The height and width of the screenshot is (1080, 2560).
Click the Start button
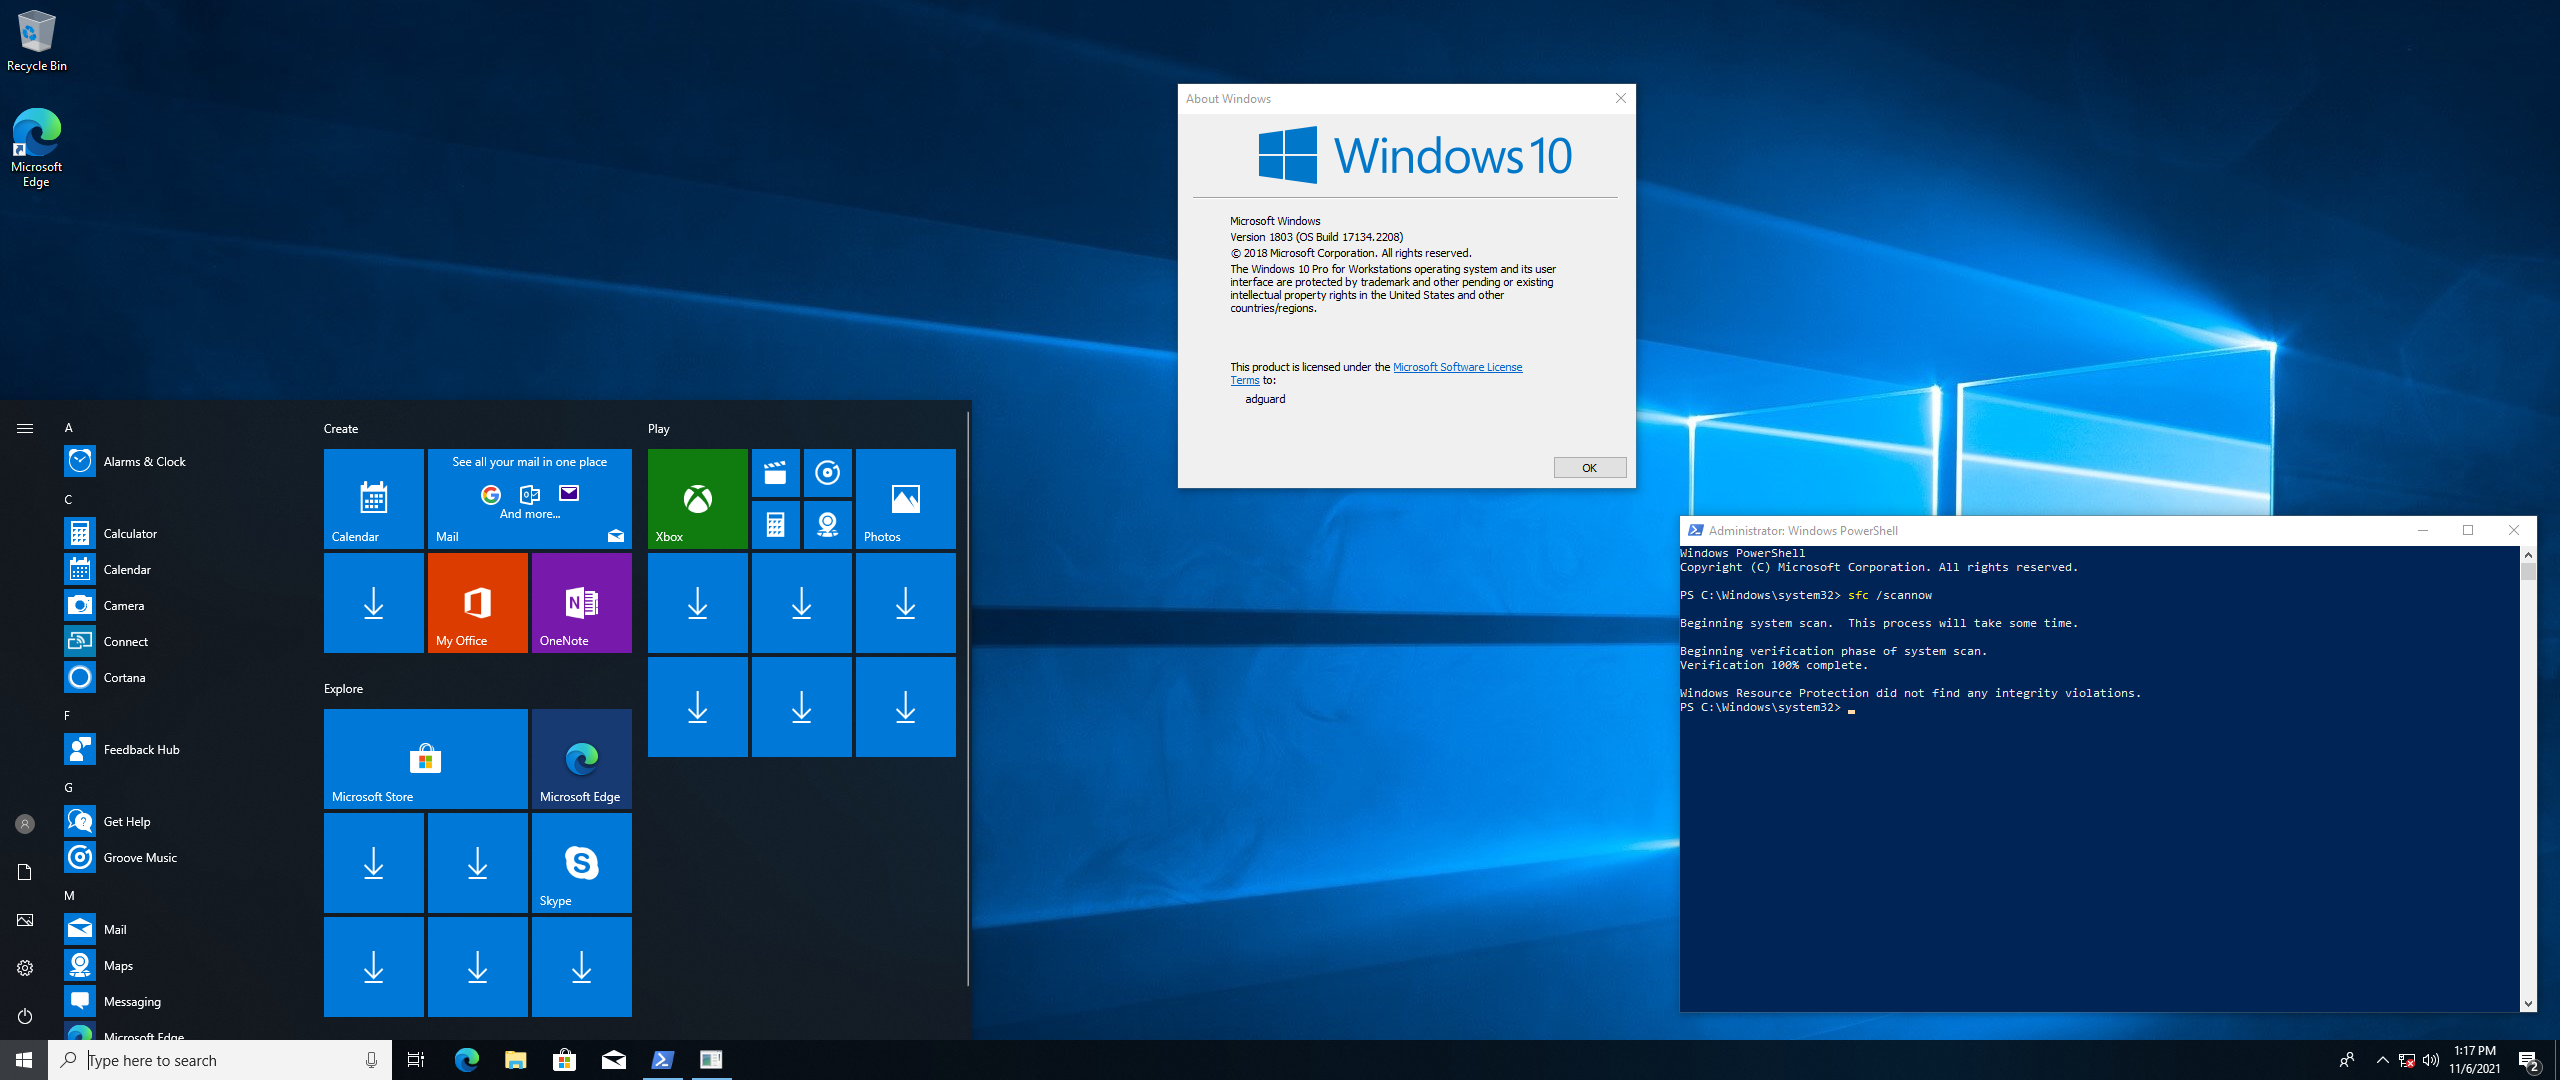(24, 1060)
